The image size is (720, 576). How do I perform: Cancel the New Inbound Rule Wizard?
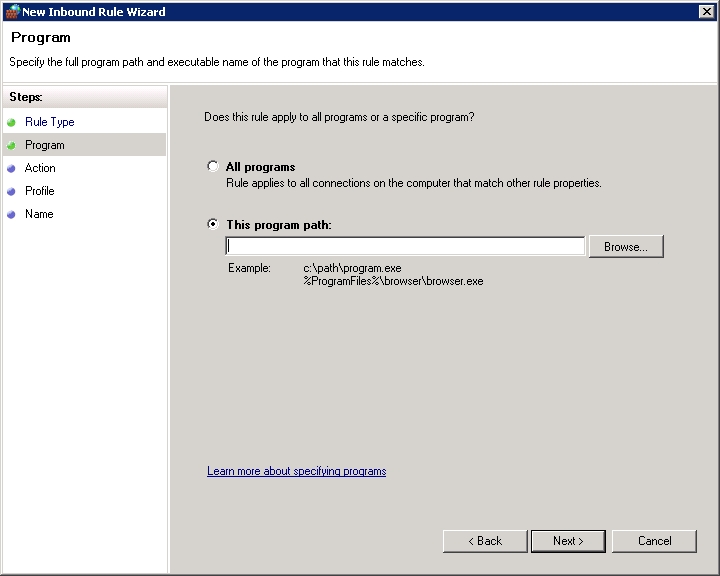(654, 541)
